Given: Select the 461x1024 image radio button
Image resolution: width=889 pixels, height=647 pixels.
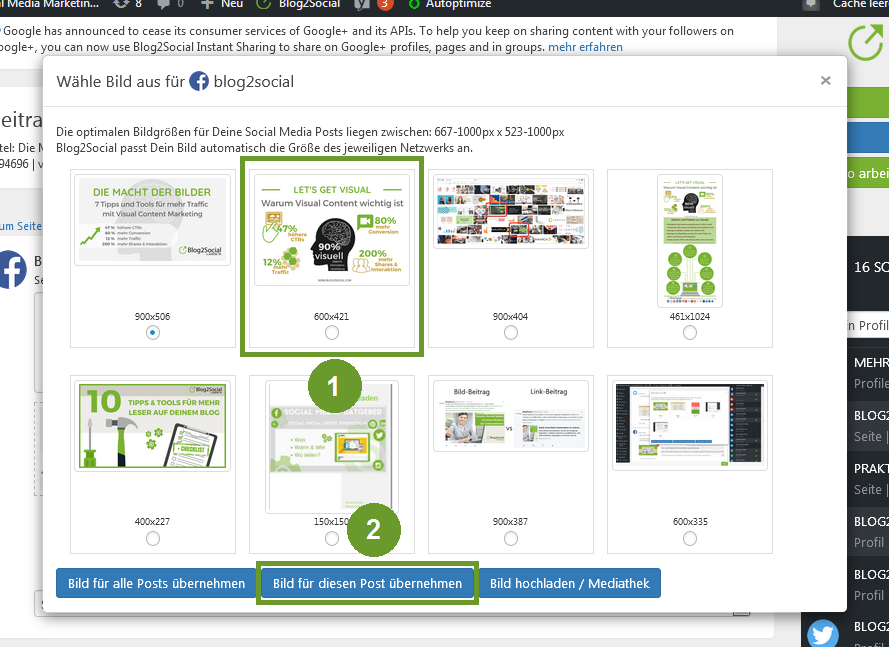Looking at the screenshot, I should 689,332.
